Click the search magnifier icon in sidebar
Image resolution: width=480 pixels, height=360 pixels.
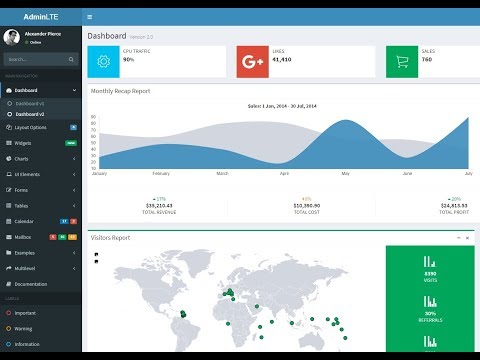coord(71,59)
